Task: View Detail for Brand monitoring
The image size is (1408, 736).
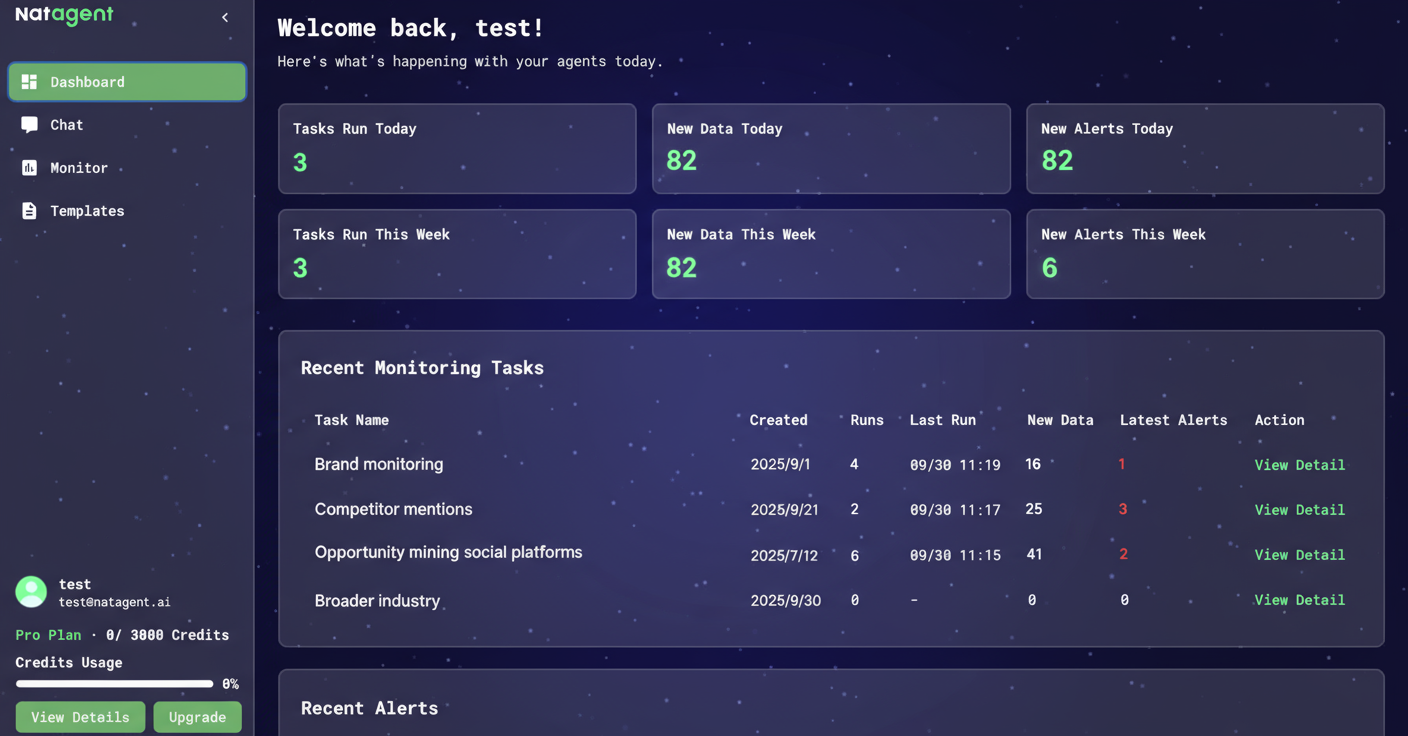Action: click(1299, 464)
